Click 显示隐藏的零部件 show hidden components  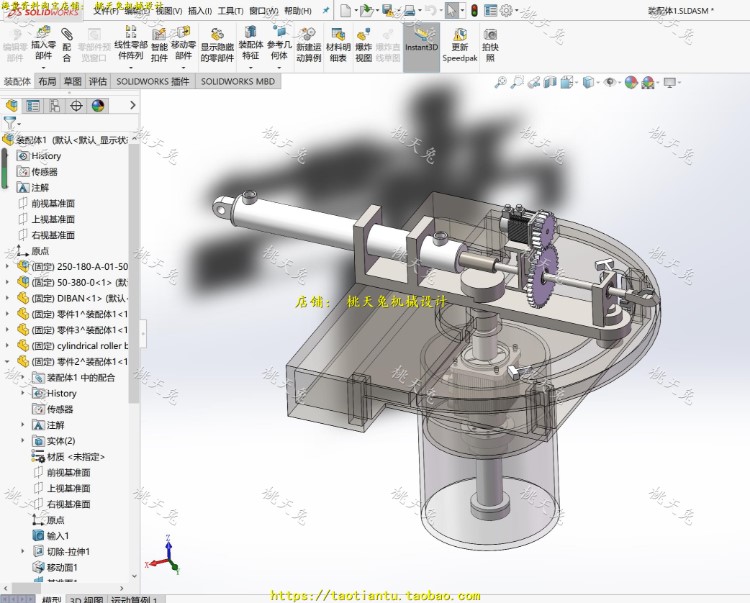tap(217, 45)
